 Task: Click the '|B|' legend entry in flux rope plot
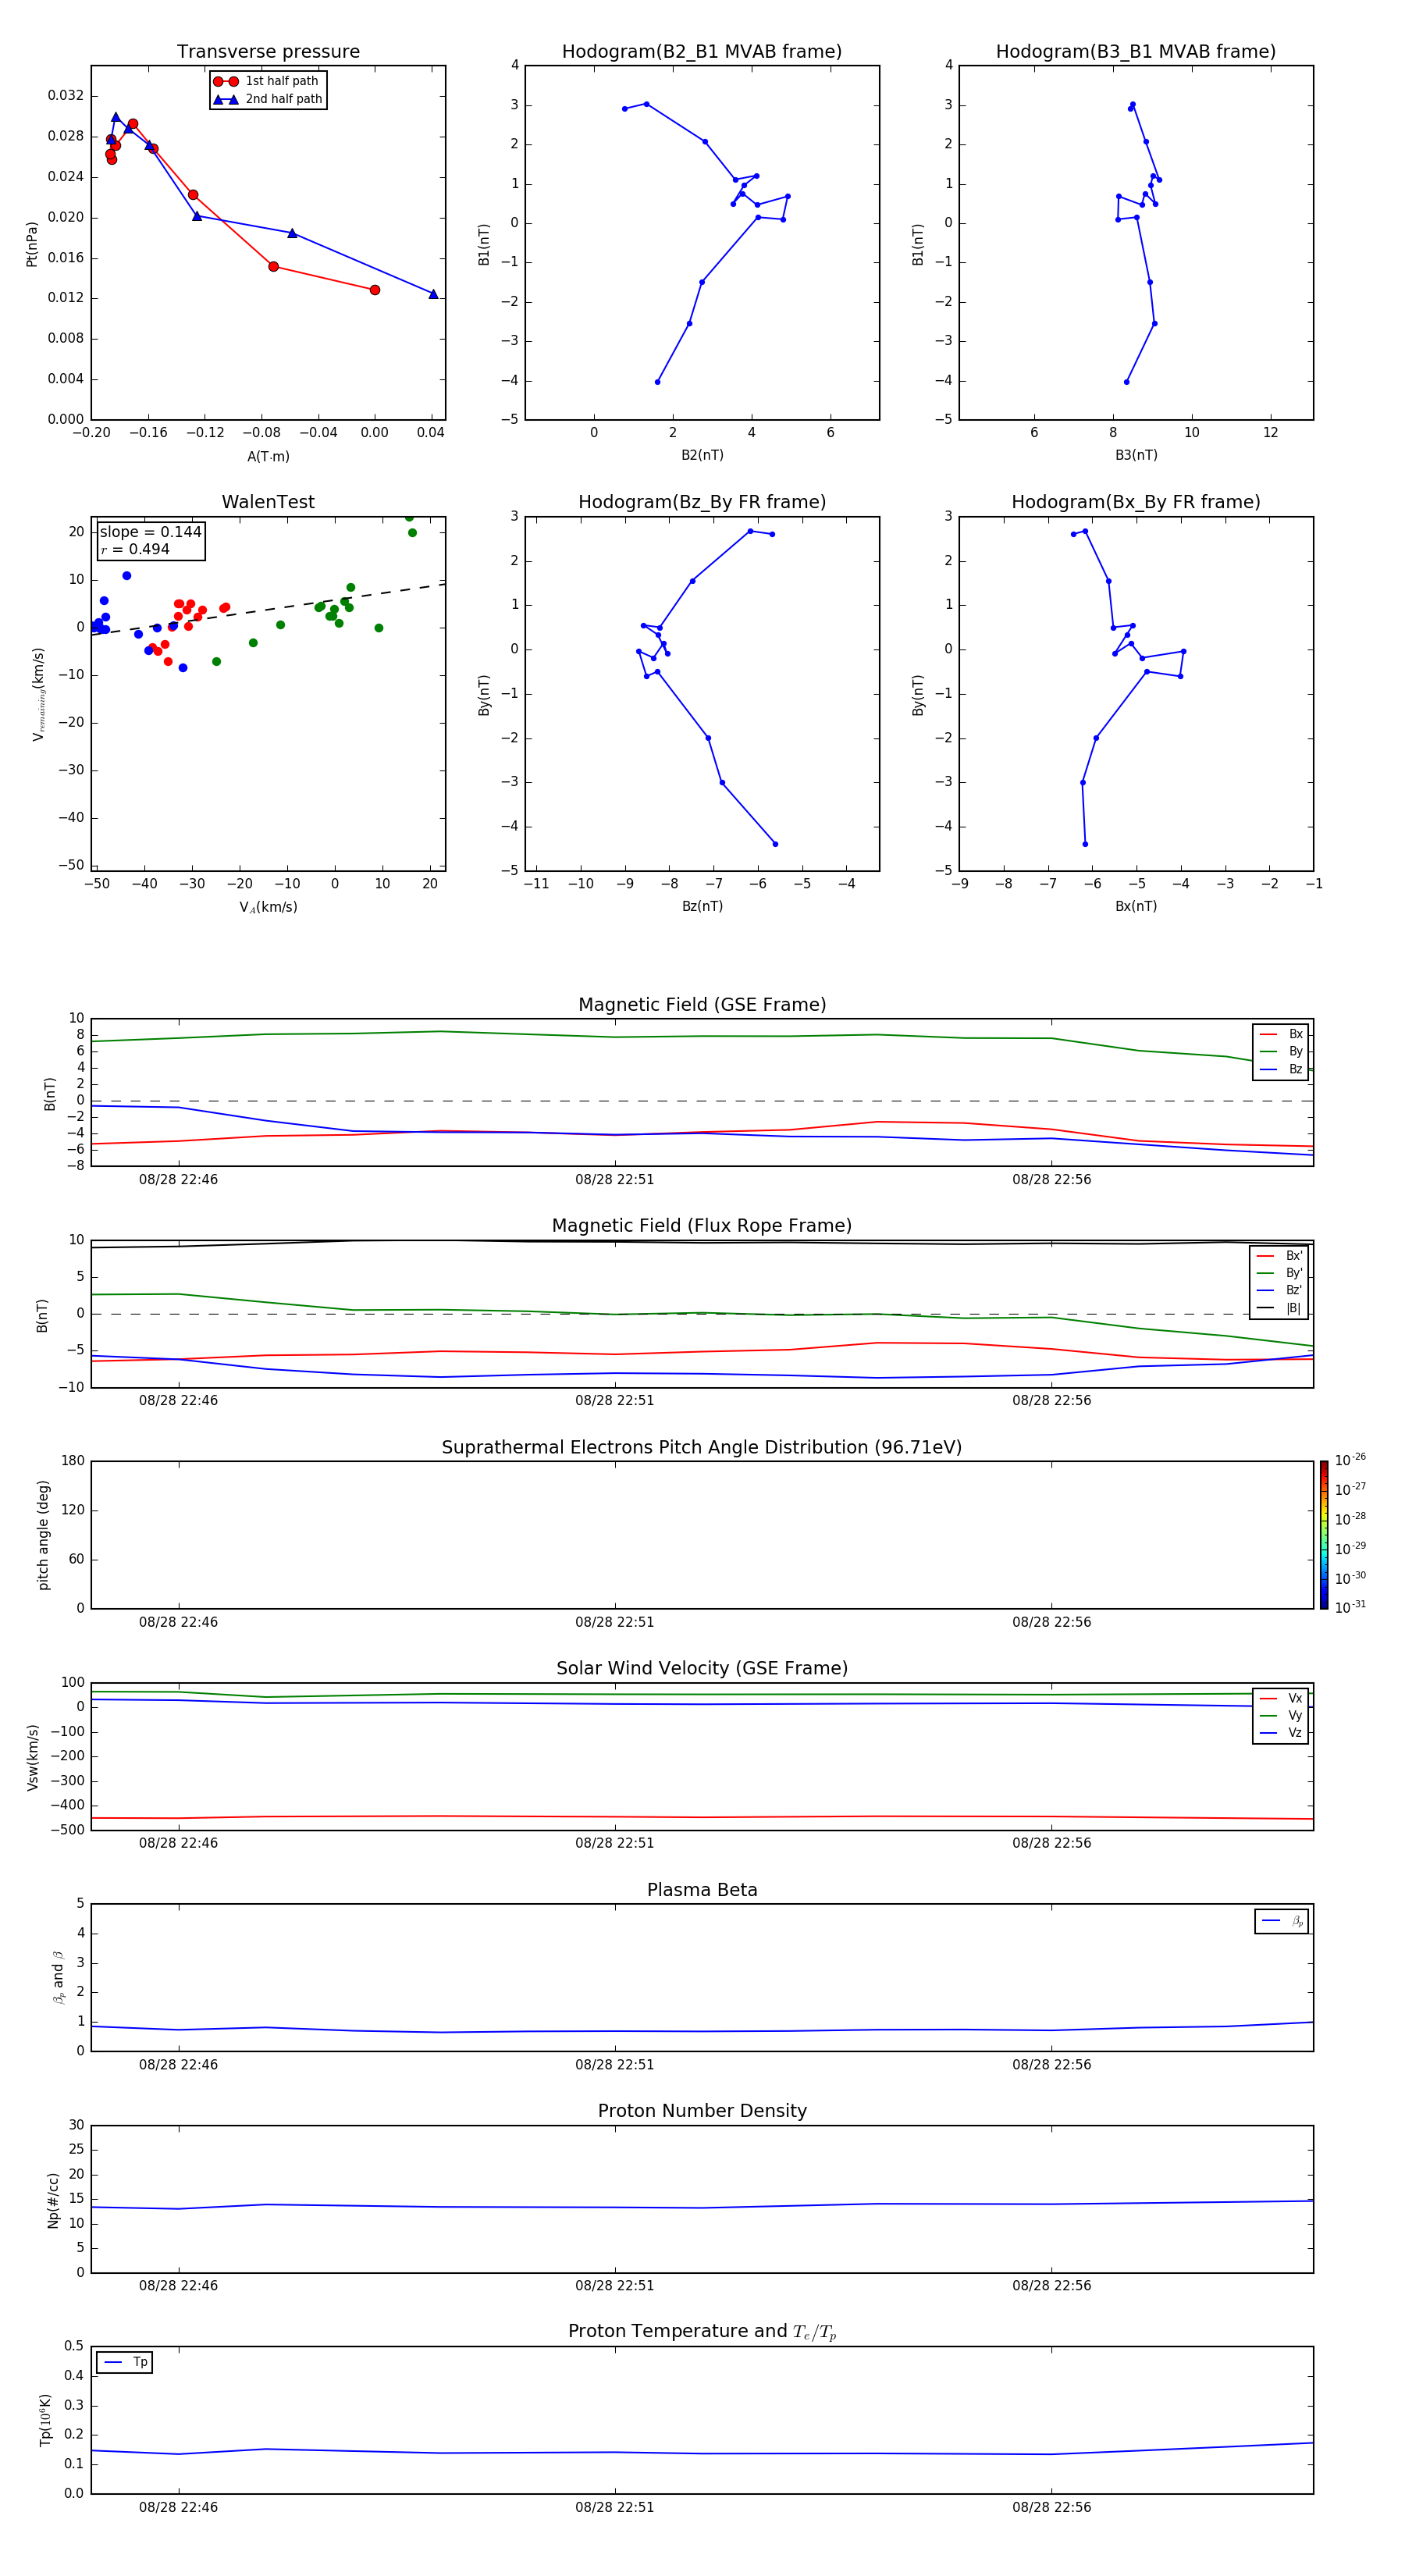pyautogui.click(x=1279, y=1308)
